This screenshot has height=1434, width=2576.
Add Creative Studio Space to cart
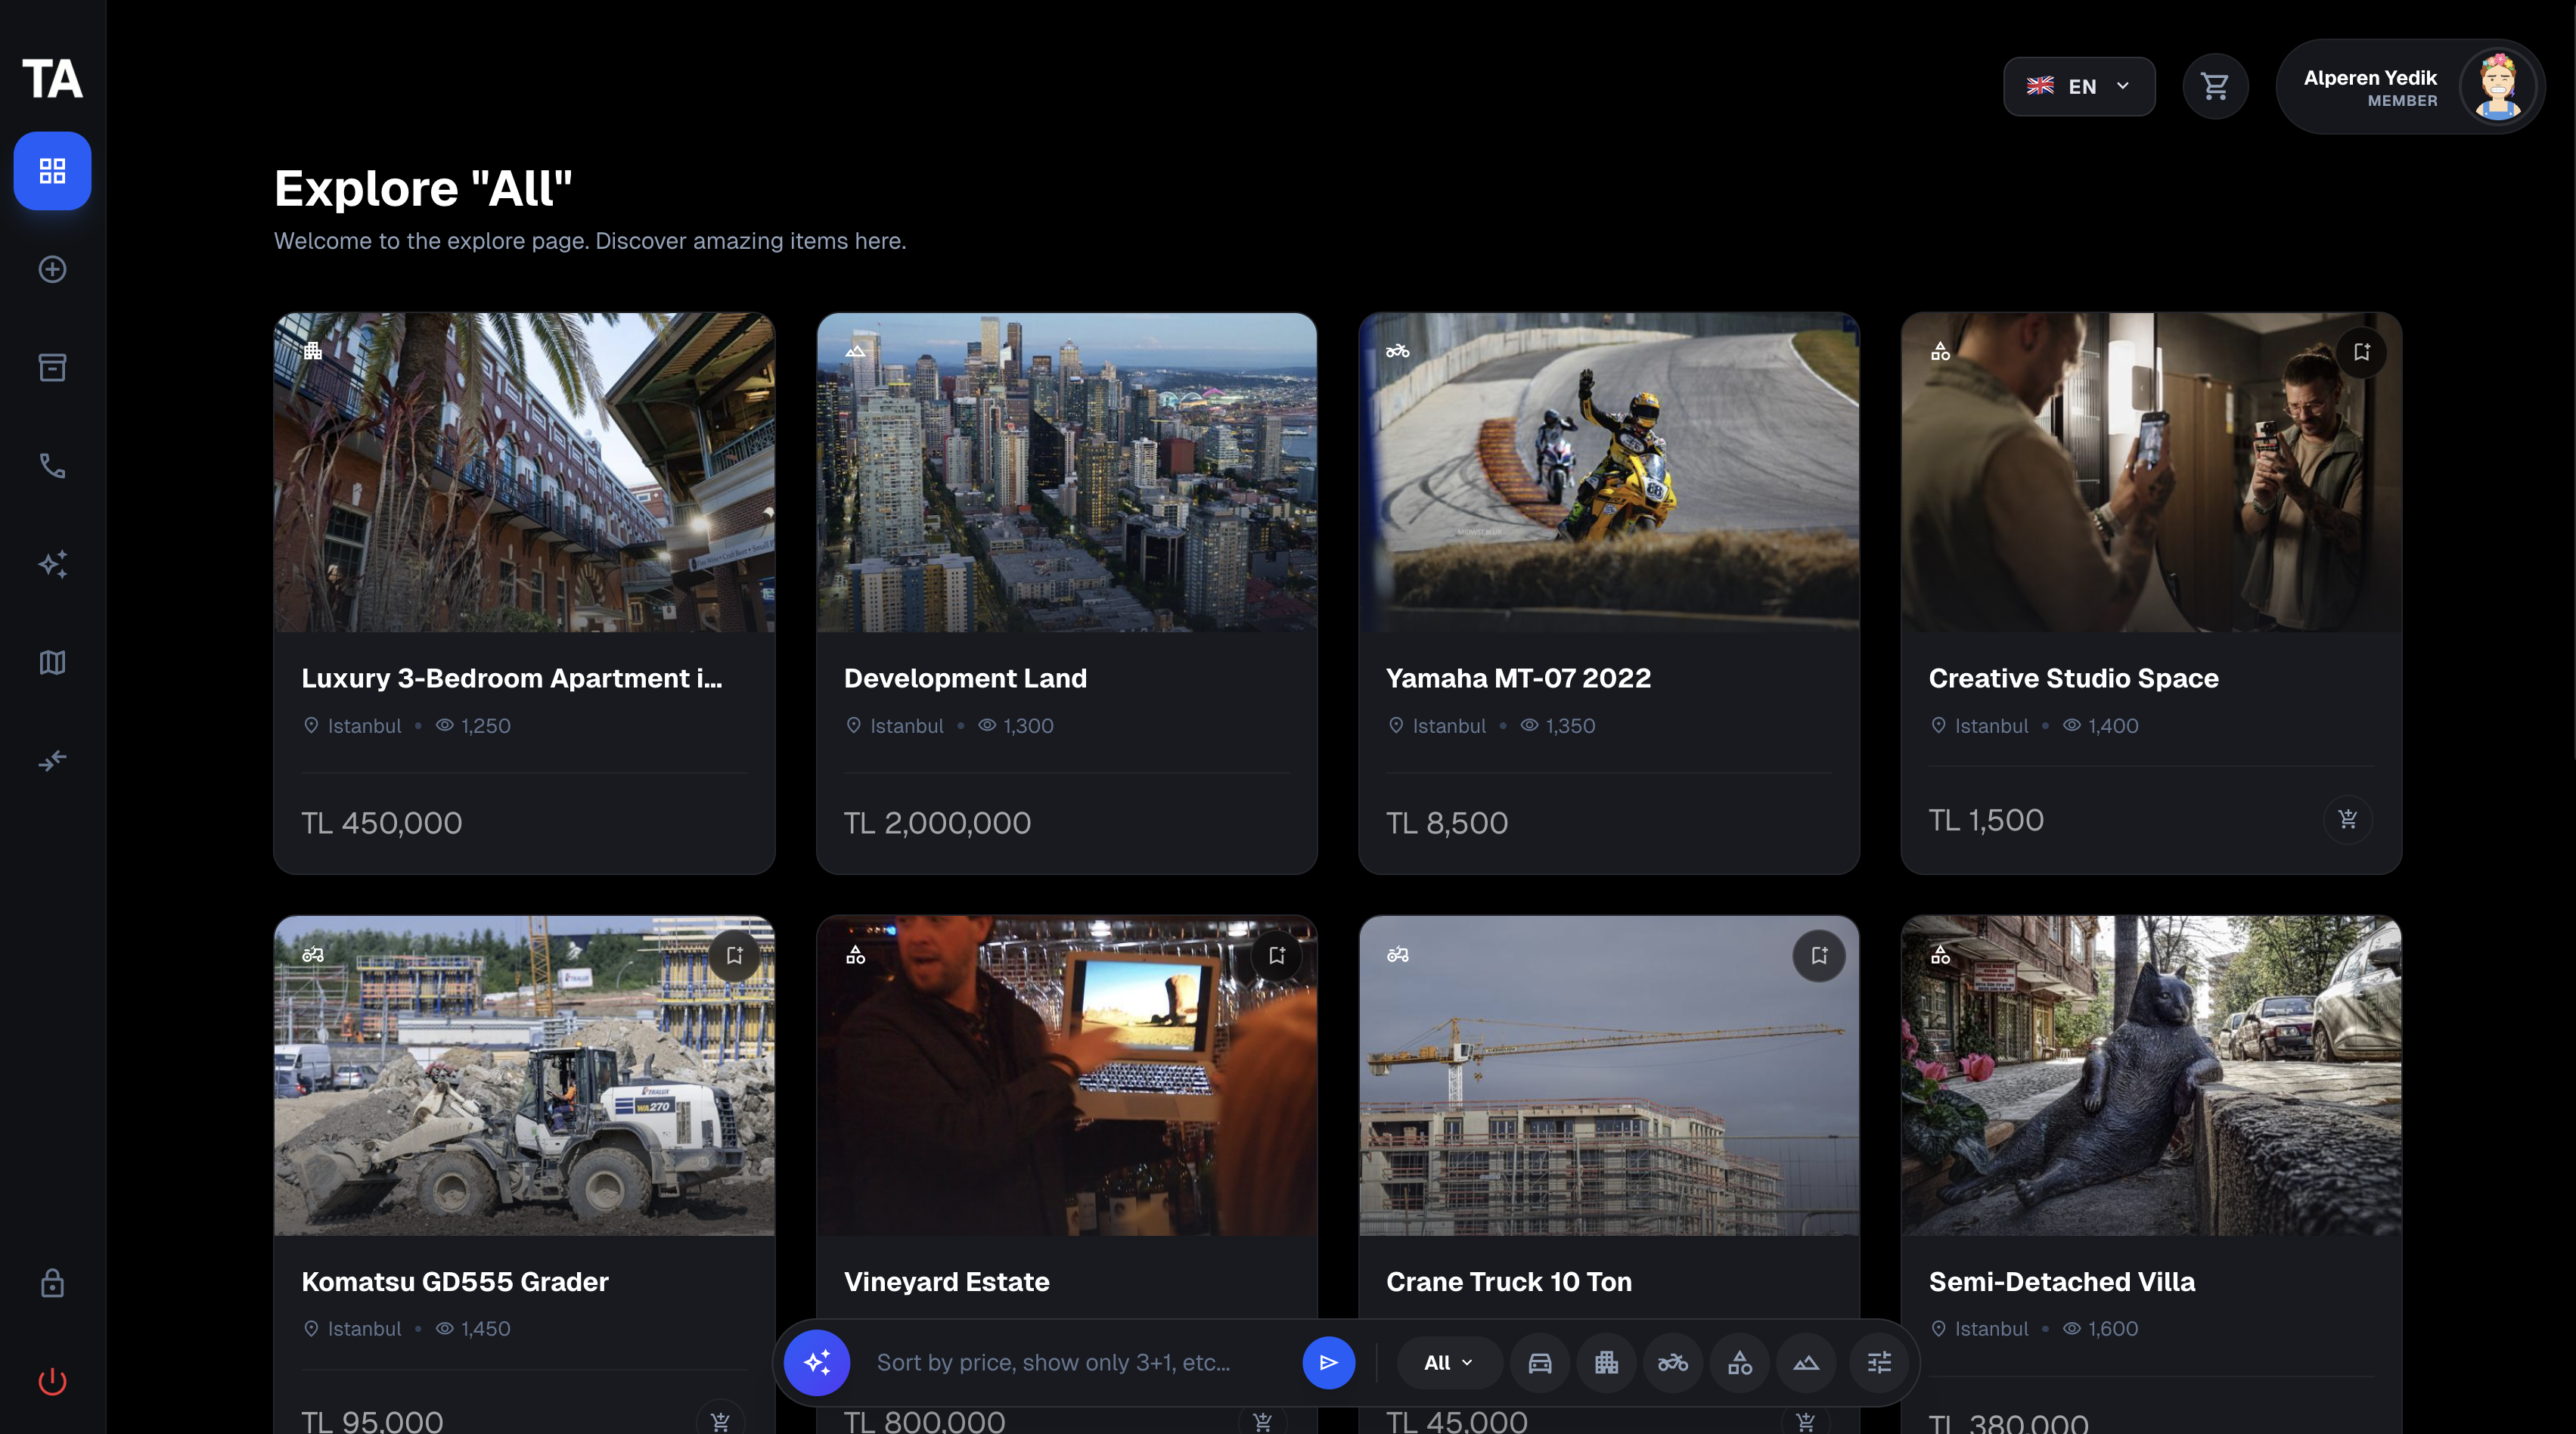click(2347, 820)
